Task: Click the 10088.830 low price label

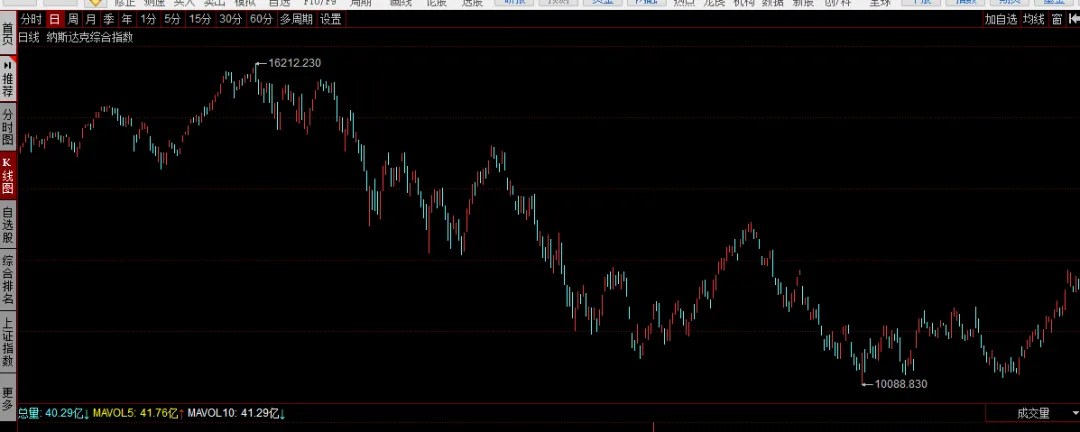Action: click(x=901, y=384)
